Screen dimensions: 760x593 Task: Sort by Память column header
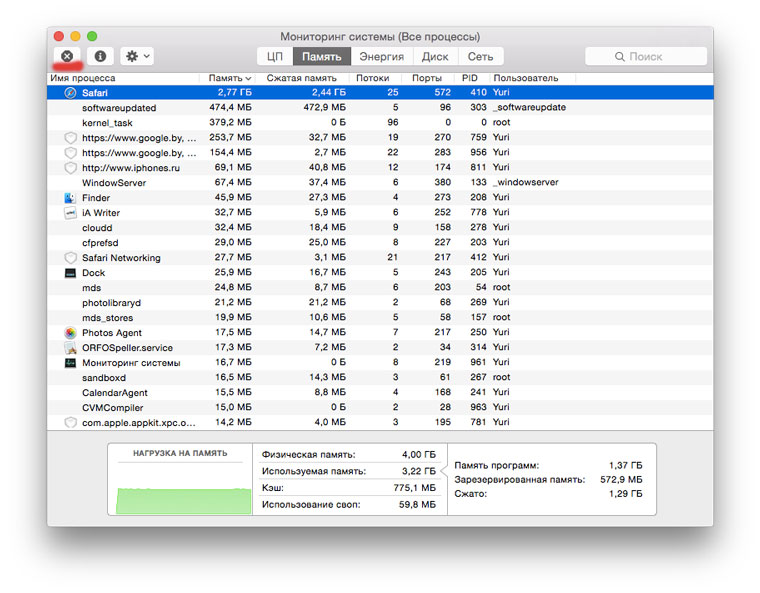(x=227, y=78)
